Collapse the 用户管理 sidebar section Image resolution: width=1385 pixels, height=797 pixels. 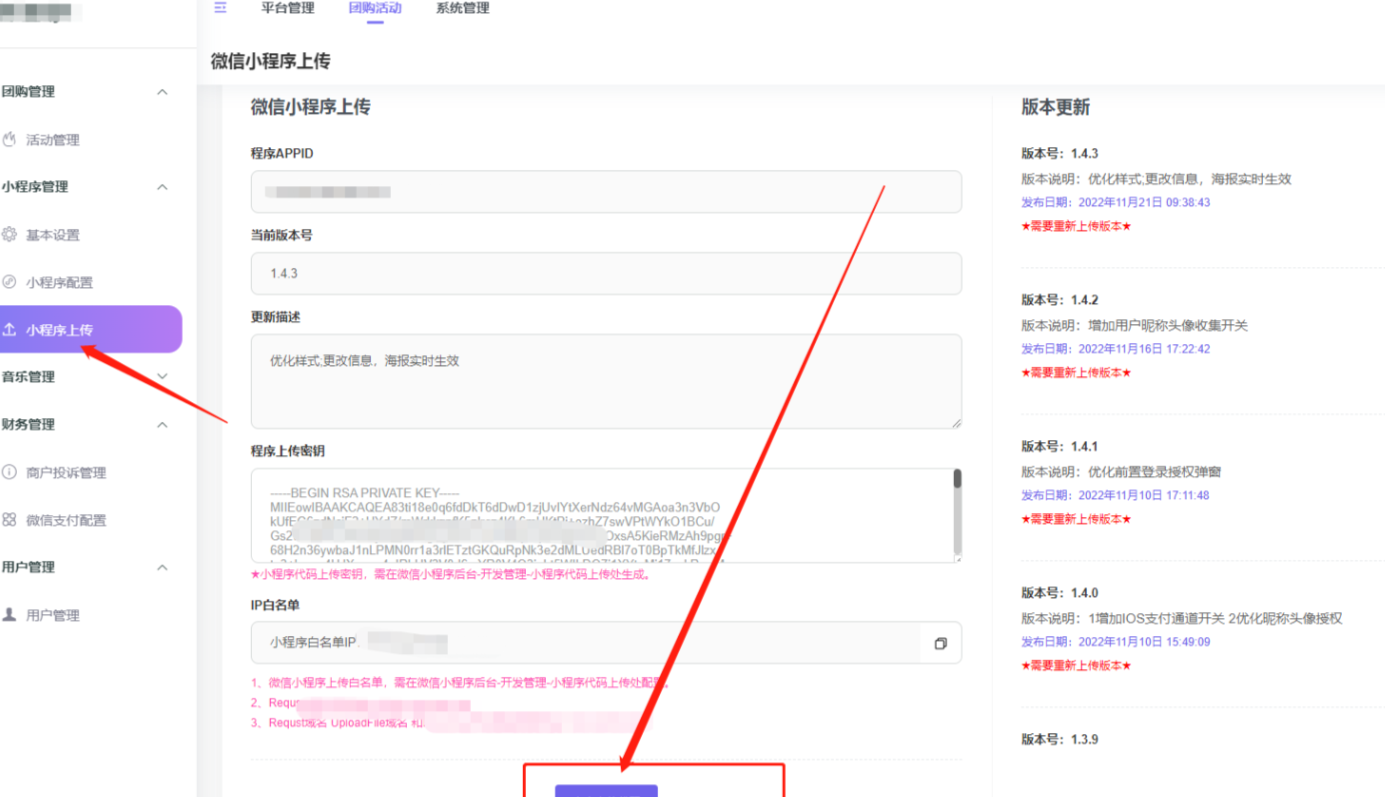coord(162,567)
